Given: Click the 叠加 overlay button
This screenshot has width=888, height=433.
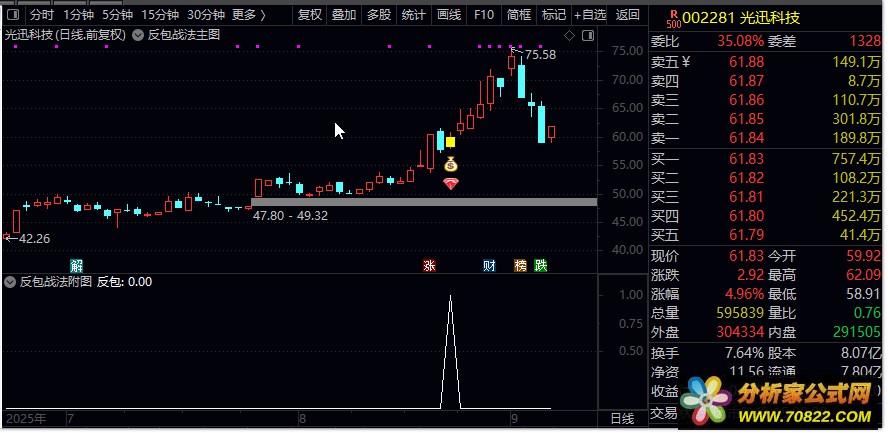Looking at the screenshot, I should [x=344, y=15].
